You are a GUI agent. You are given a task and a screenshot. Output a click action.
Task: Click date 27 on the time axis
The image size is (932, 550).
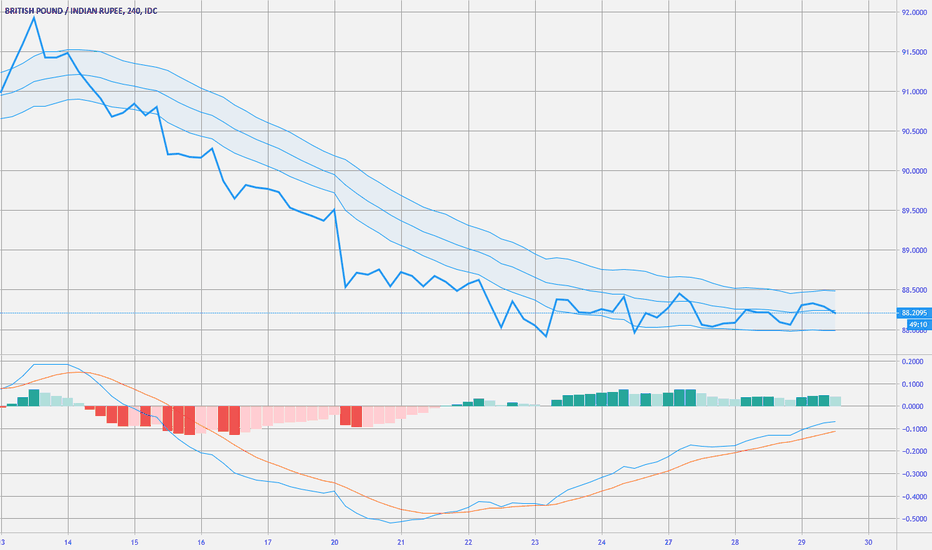click(x=669, y=542)
